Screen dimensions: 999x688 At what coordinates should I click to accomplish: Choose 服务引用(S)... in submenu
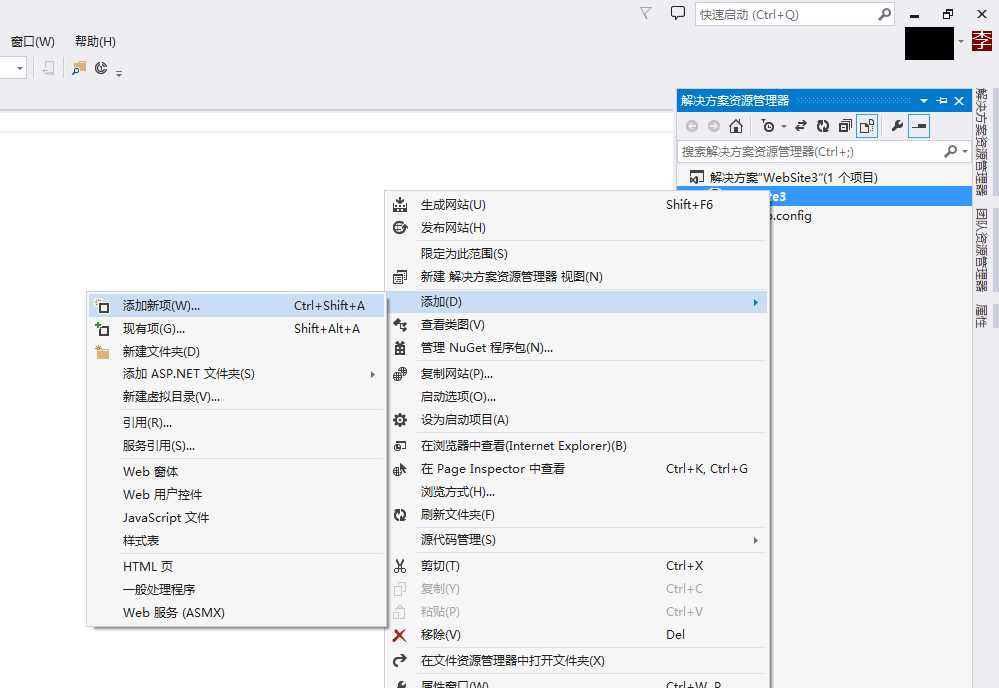point(237,446)
